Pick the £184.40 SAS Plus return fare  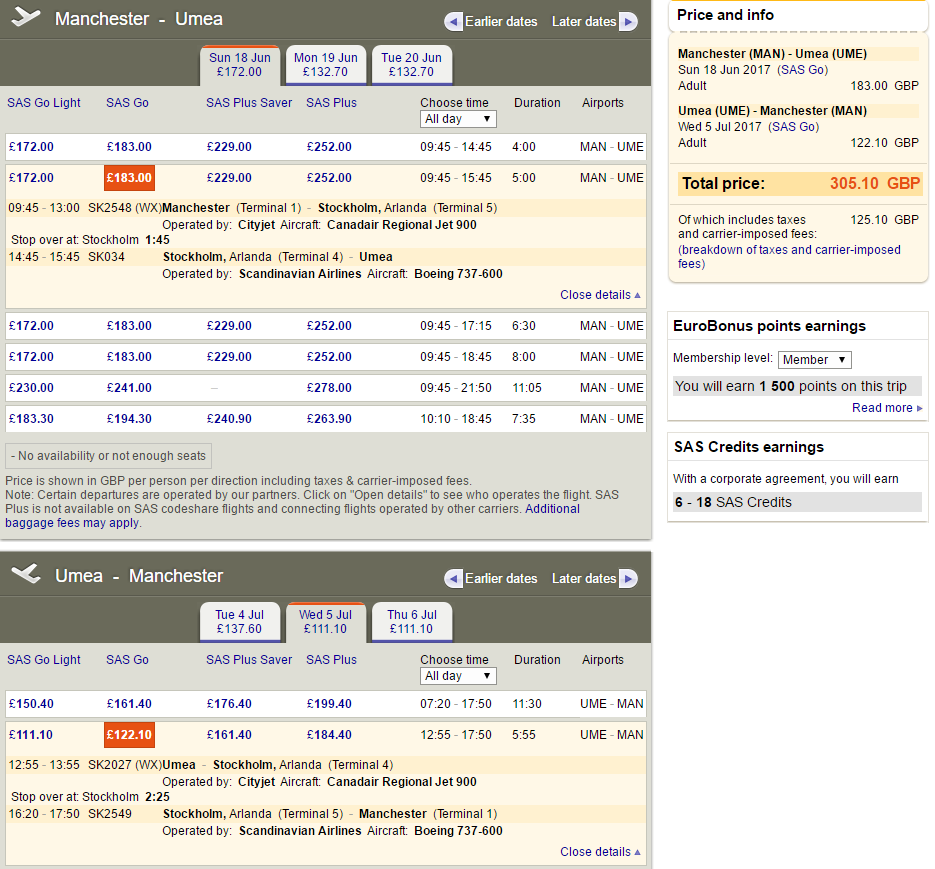pos(329,735)
